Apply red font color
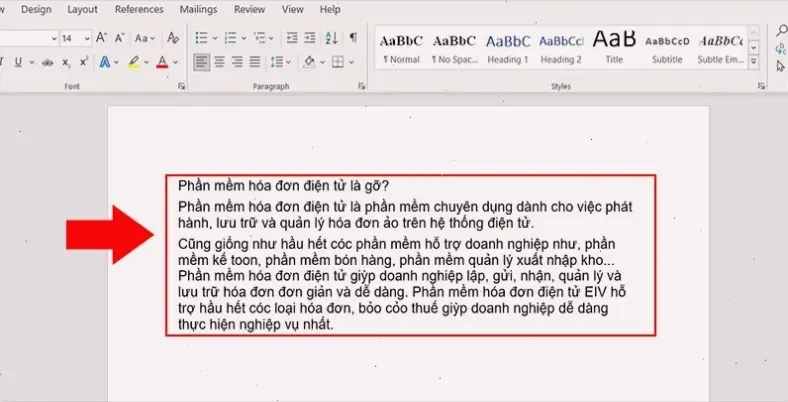Image resolution: width=788 pixels, height=402 pixels. tap(162, 62)
